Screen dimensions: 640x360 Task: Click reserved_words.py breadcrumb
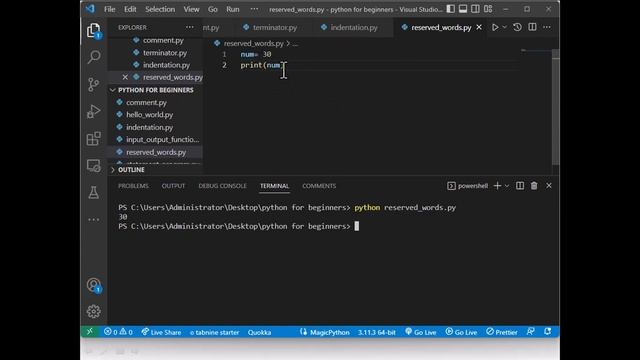tap(253, 43)
